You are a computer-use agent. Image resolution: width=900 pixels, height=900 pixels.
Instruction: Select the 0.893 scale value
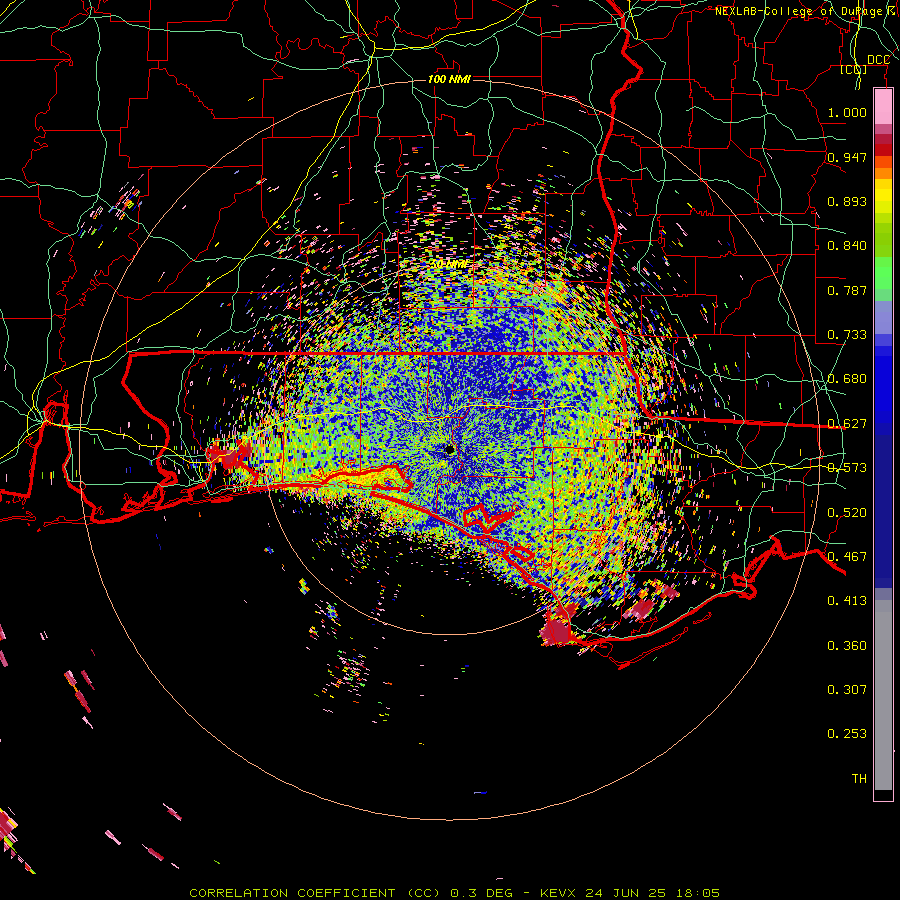point(847,201)
